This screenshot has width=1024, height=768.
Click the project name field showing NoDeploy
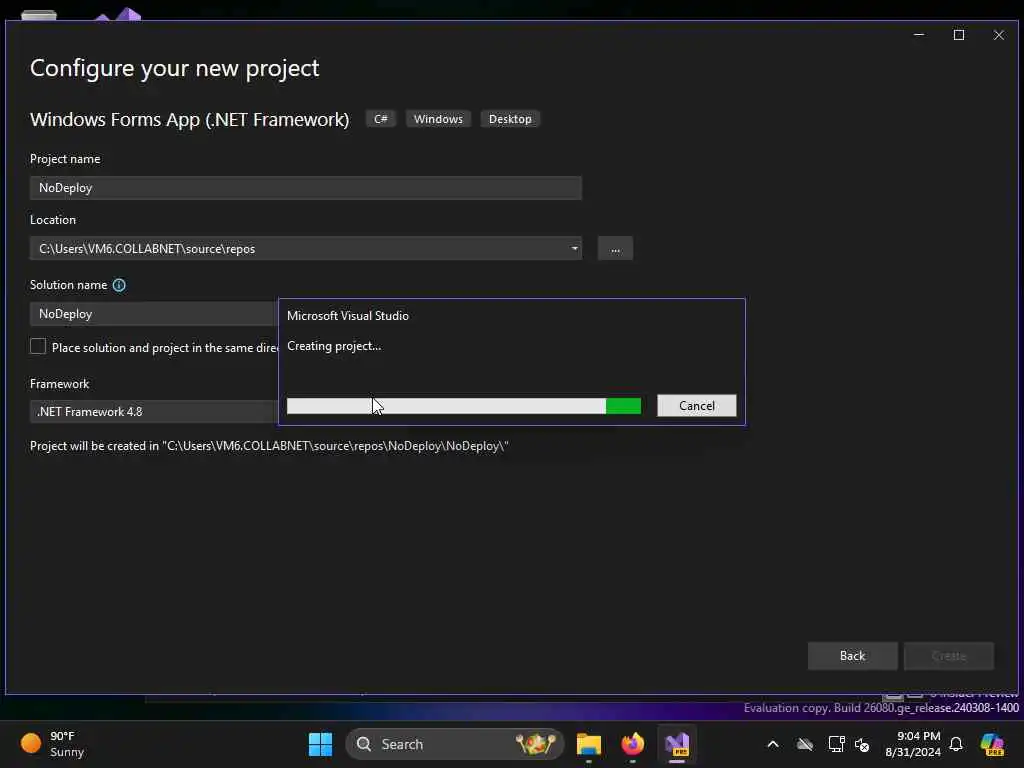pos(306,188)
